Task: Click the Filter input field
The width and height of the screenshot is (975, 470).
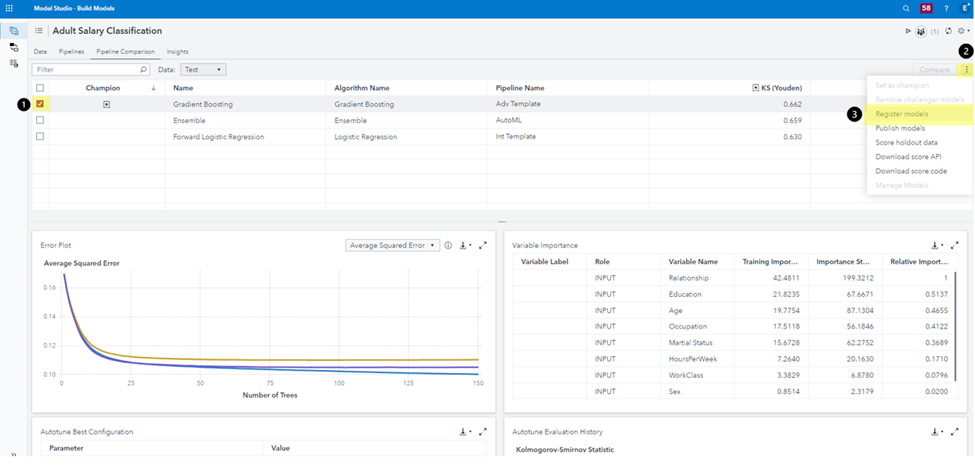Action: 88,70
